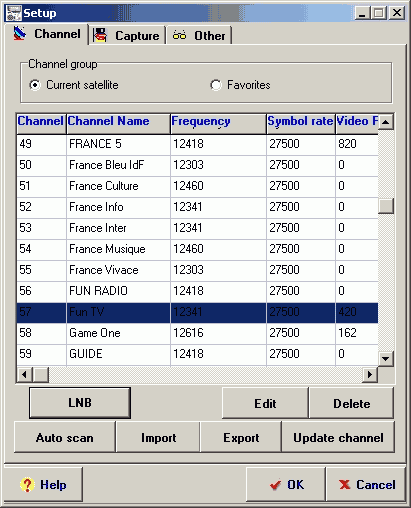Select the France Culture row
Image resolution: width=411 pixels, height=508 pixels.
pos(197,186)
